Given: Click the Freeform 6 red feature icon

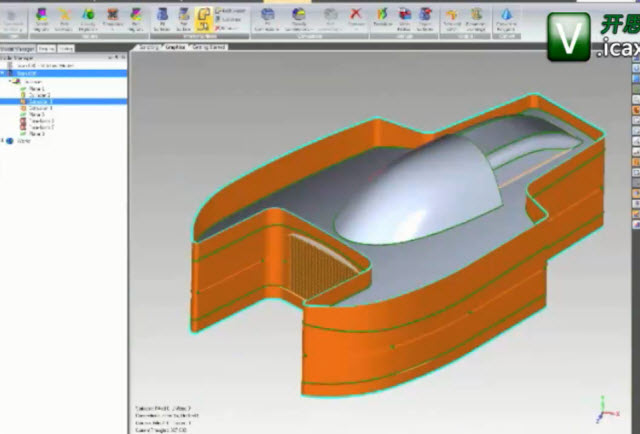Looking at the screenshot, I should click(22, 121).
